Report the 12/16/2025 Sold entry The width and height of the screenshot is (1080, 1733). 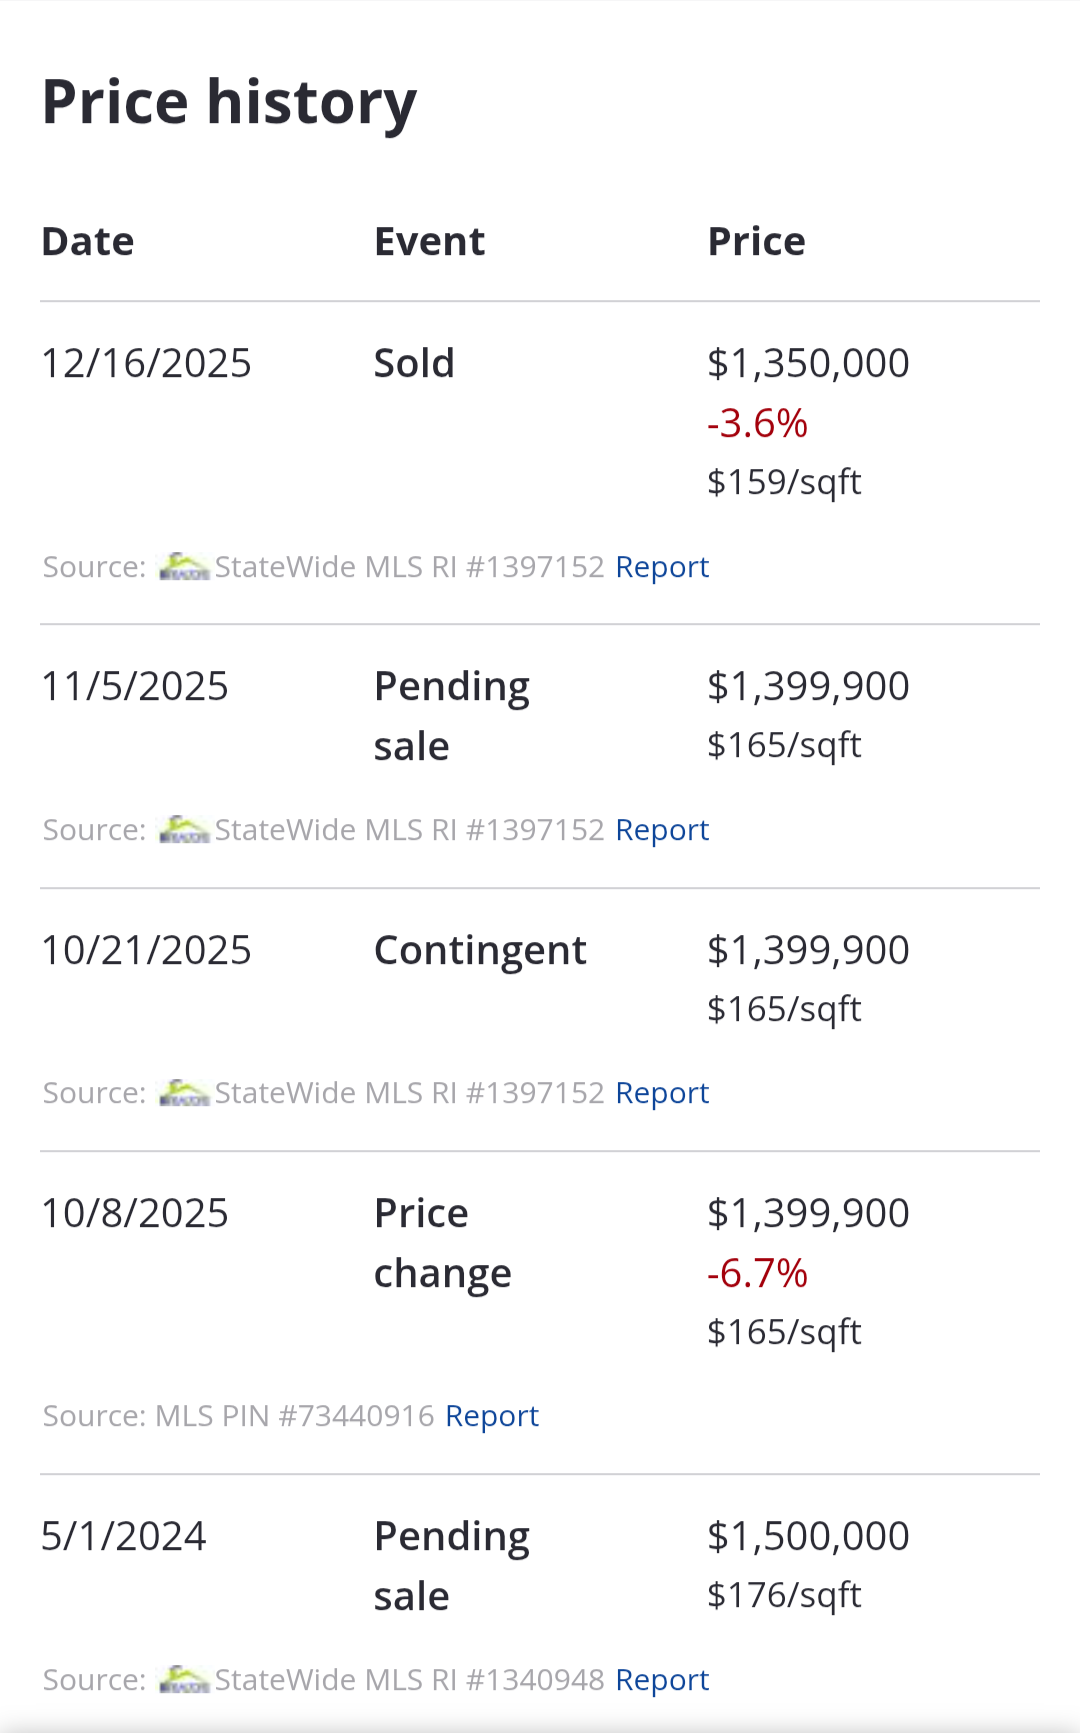pyautogui.click(x=661, y=567)
